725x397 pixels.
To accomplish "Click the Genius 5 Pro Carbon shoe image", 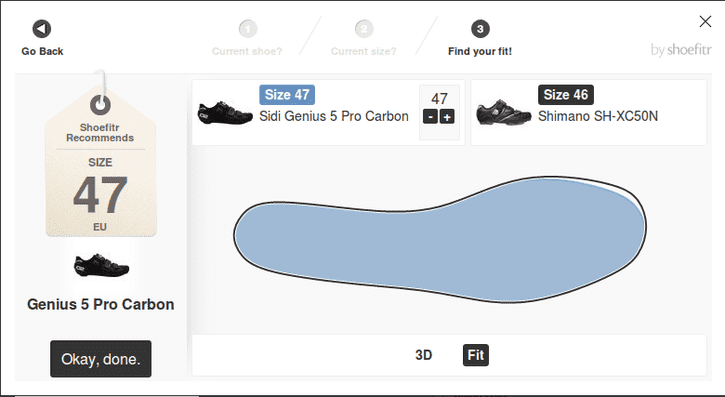I will [x=101, y=265].
